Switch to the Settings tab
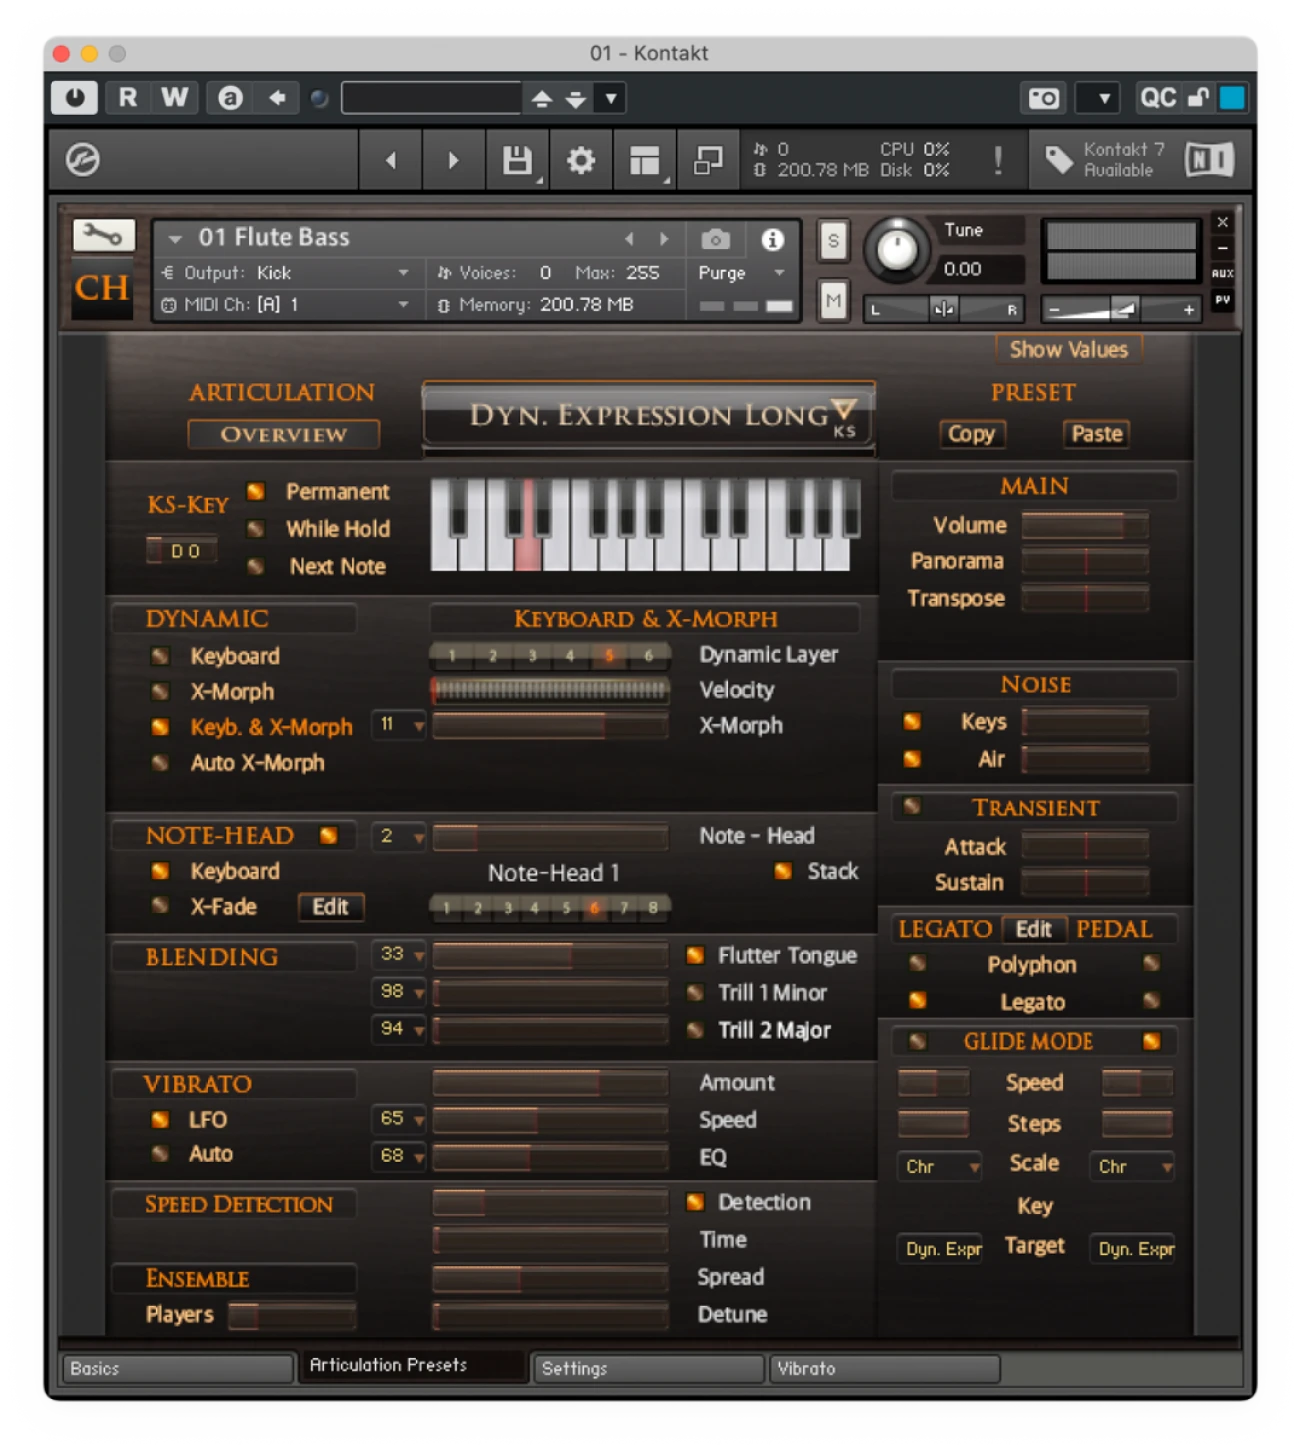1300x1451 pixels. pyautogui.click(x=647, y=1368)
